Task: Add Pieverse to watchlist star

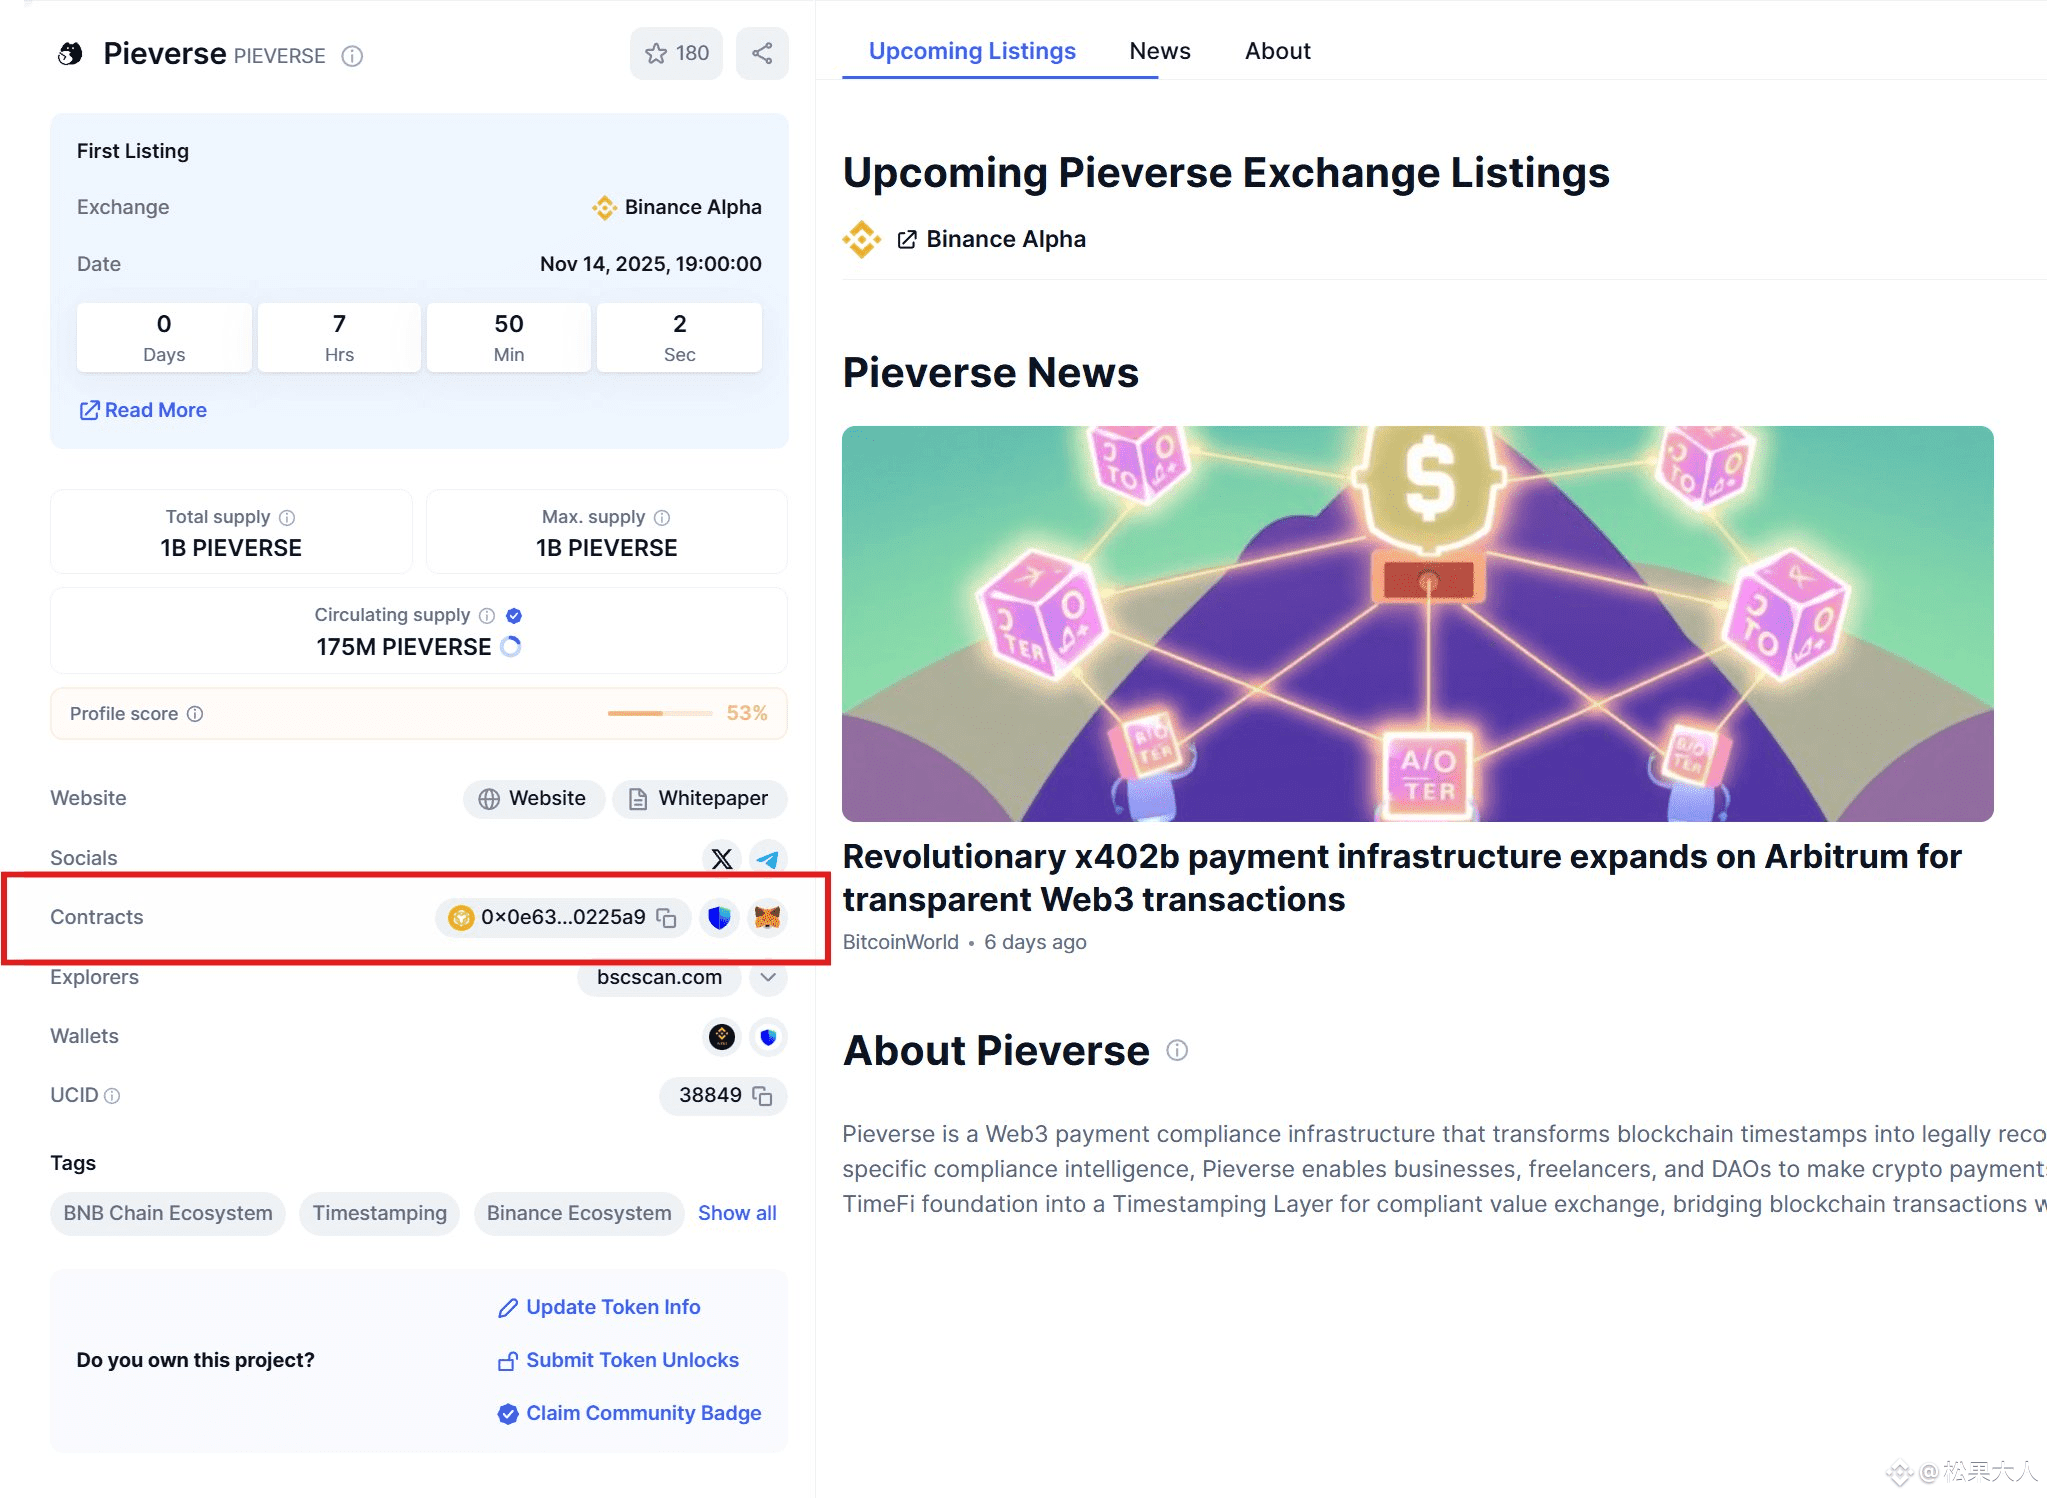Action: pyautogui.click(x=676, y=54)
